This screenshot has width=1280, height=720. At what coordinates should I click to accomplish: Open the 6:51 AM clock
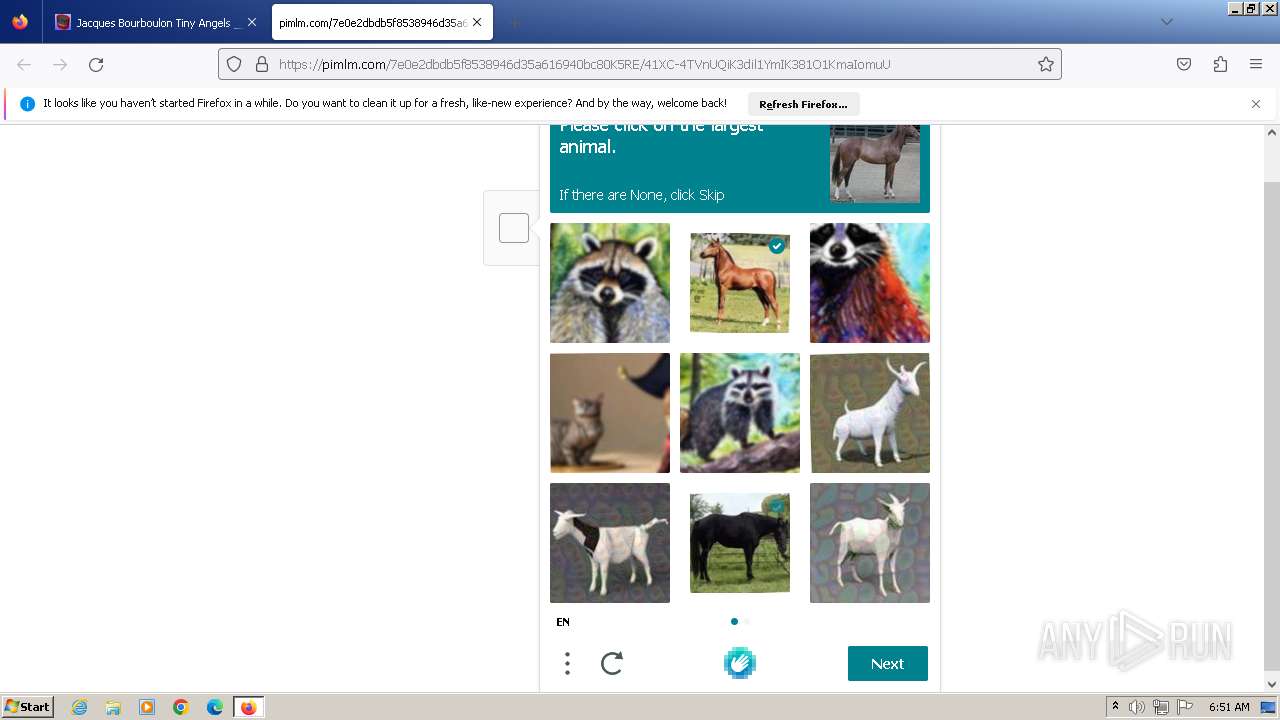(1229, 707)
